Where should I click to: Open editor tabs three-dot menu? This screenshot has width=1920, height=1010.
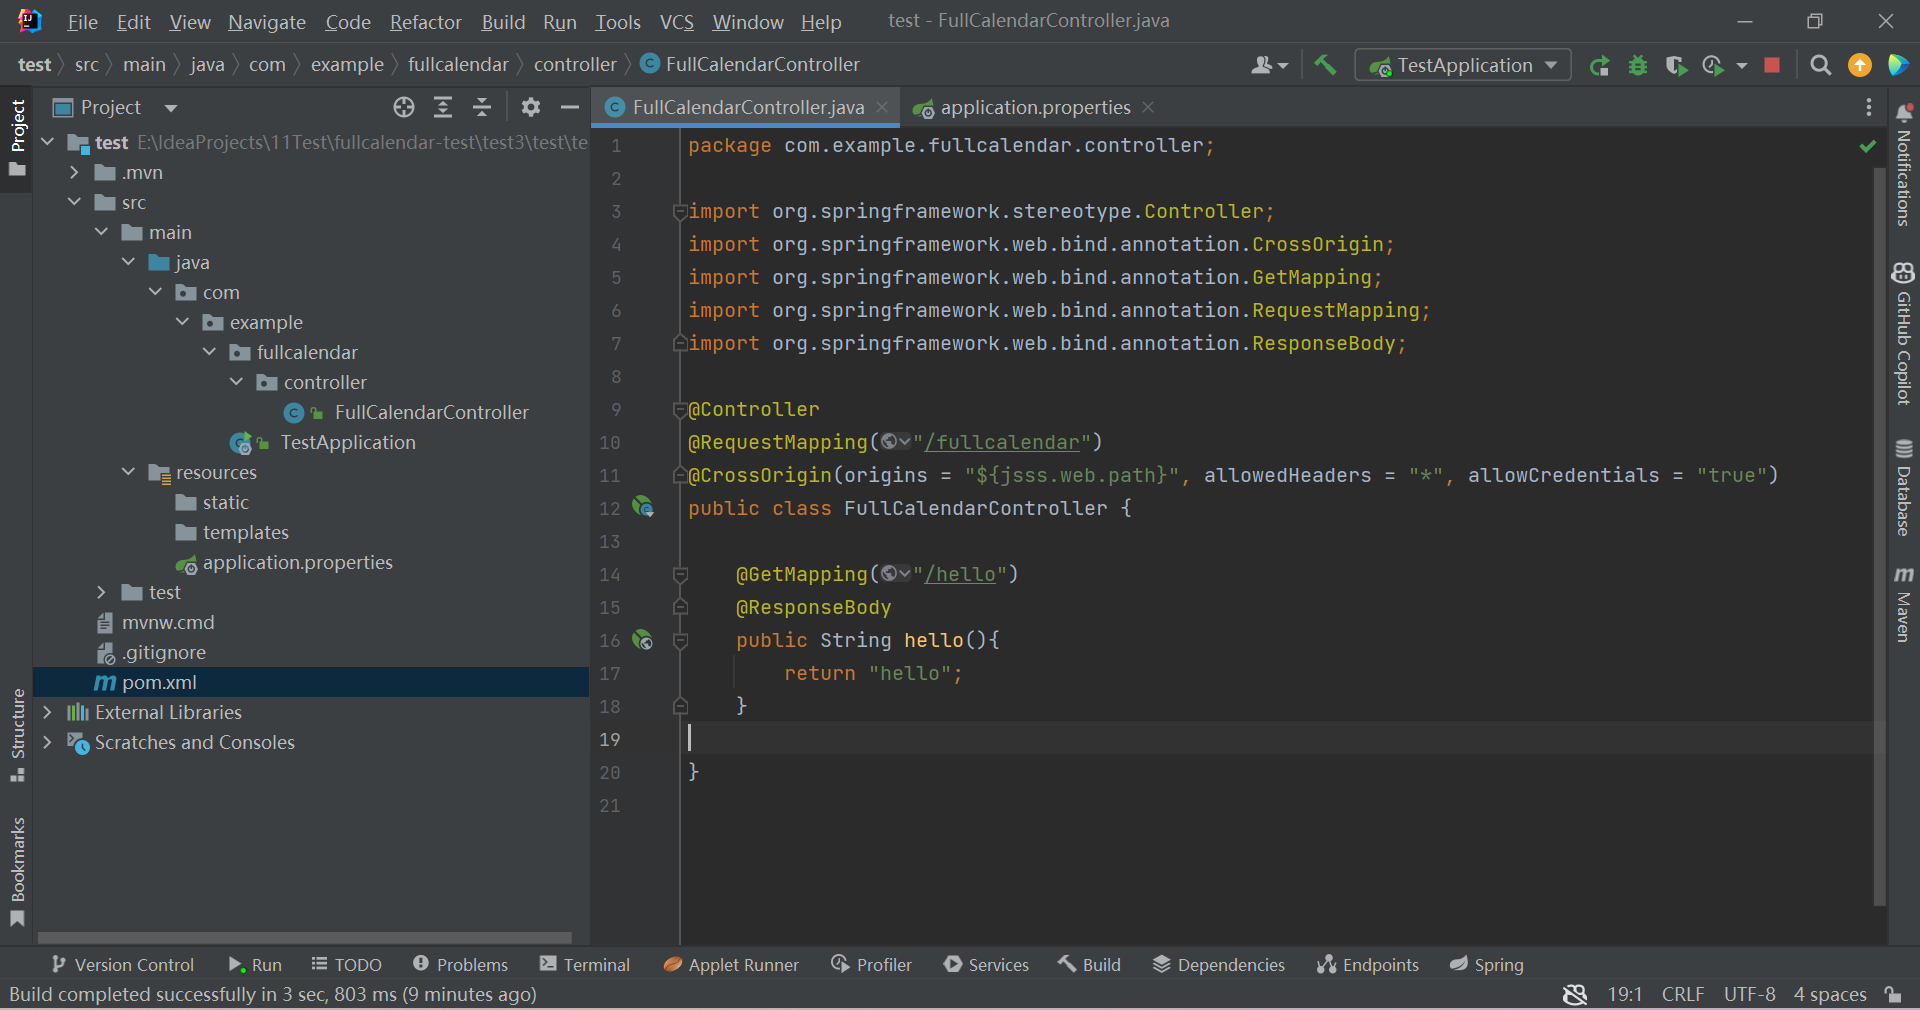1868,107
